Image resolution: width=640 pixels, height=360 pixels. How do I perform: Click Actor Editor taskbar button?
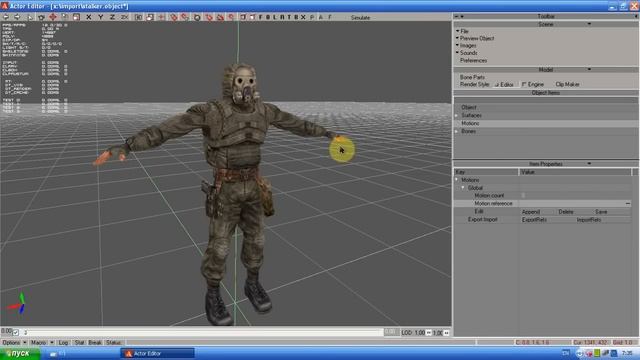tap(158, 353)
